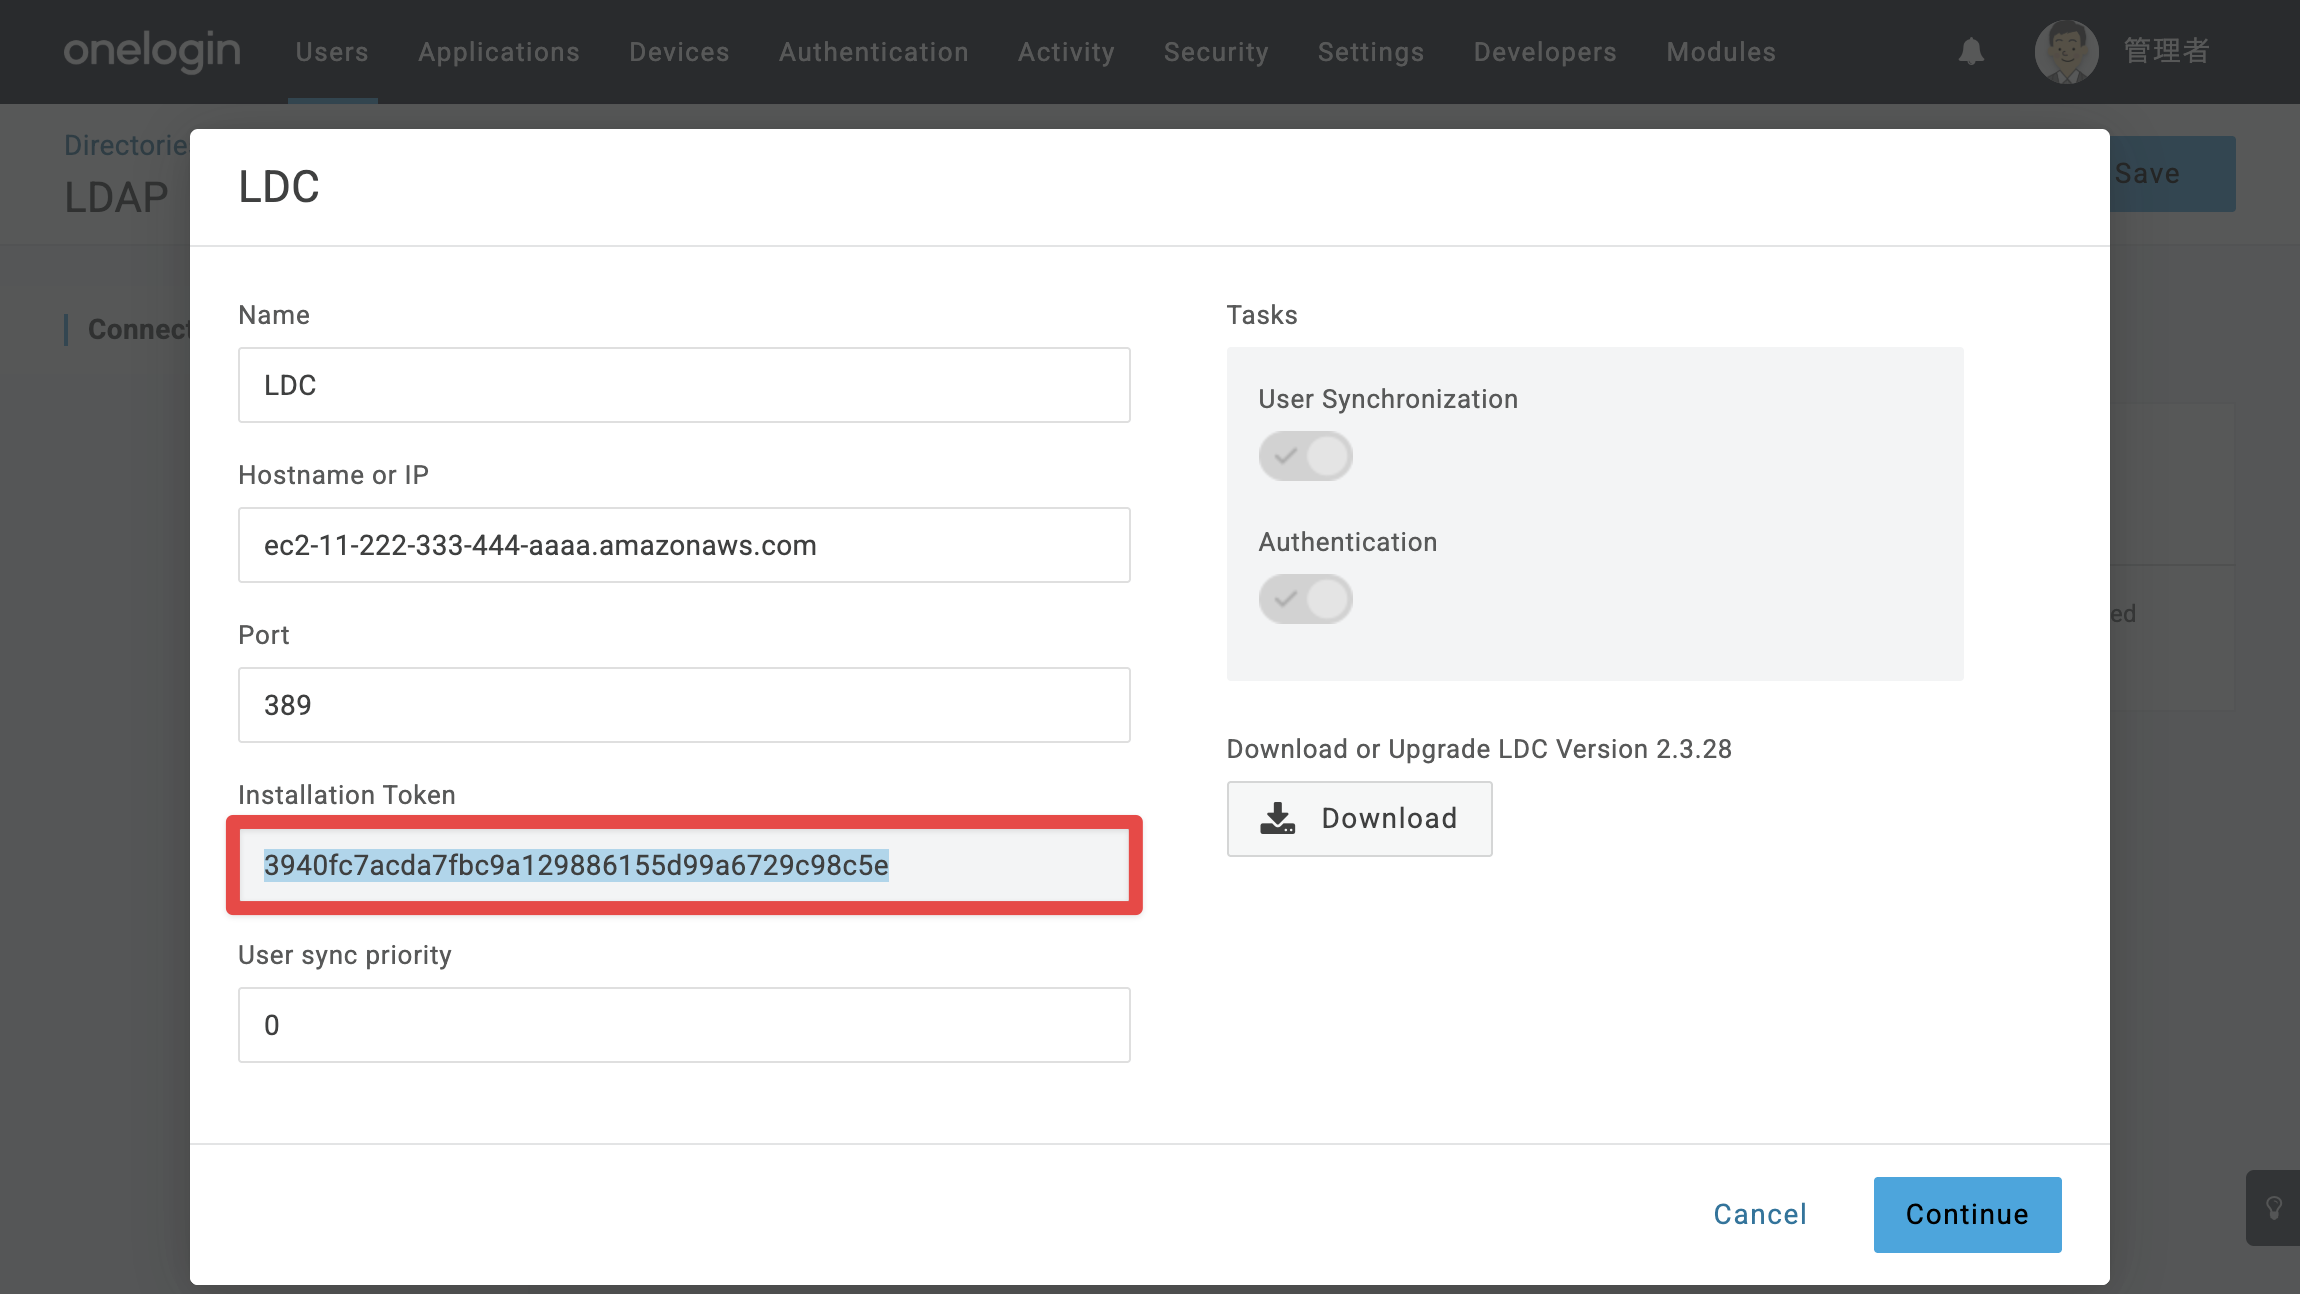The image size is (2300, 1294).
Task: Click the Tasks heading
Action: [1262, 315]
